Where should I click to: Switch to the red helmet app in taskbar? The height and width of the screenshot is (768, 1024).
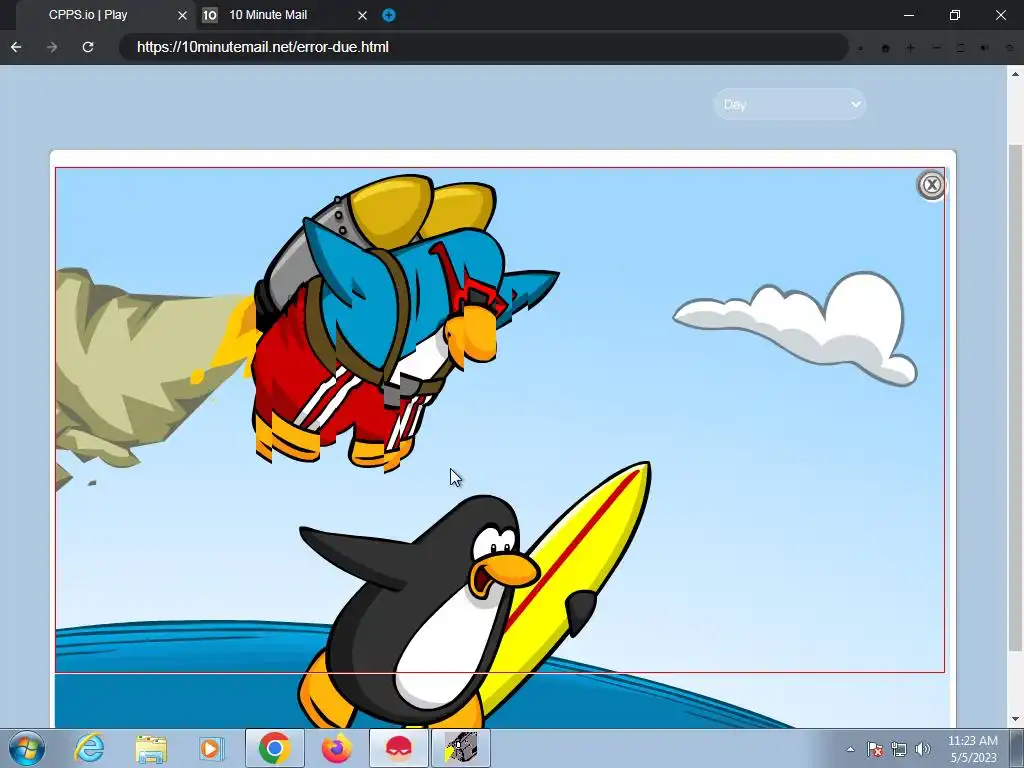398,748
